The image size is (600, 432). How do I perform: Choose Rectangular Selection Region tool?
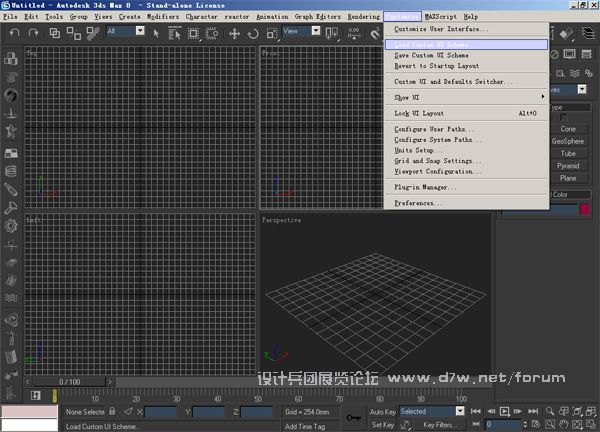click(194, 34)
